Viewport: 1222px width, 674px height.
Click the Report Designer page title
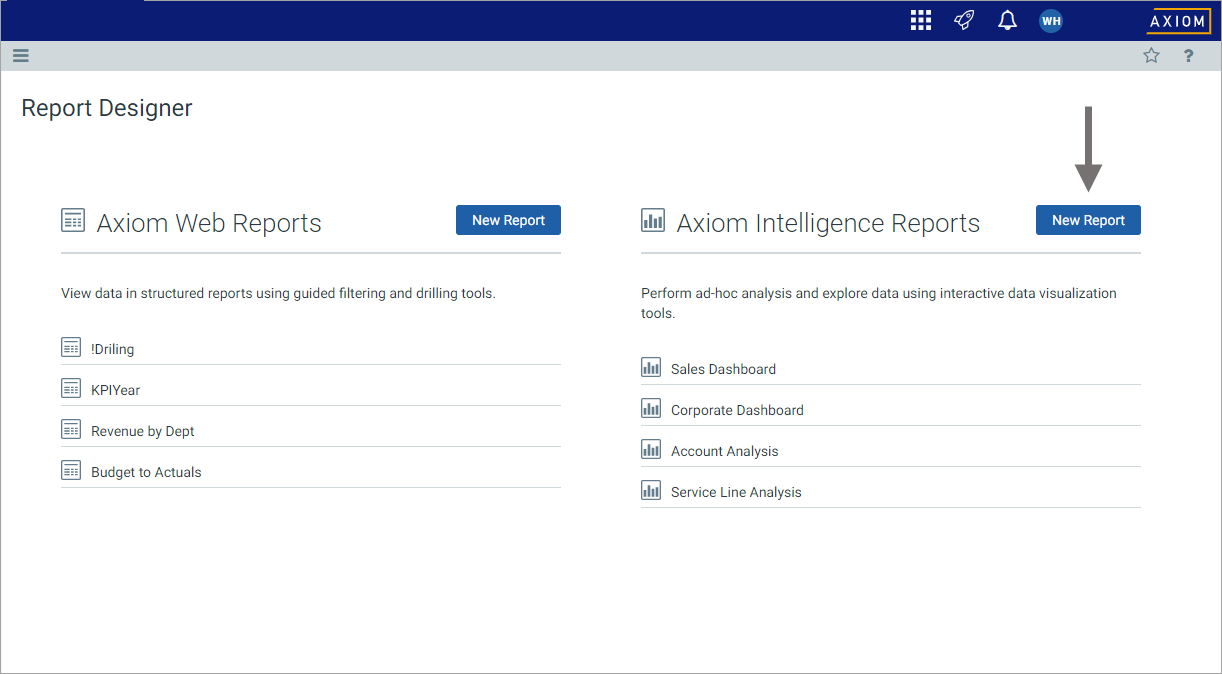coord(107,108)
